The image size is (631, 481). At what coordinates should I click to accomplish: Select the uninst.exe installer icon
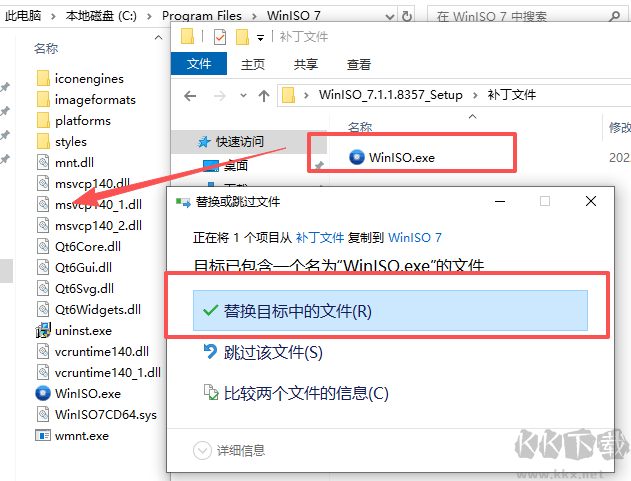tap(43, 330)
